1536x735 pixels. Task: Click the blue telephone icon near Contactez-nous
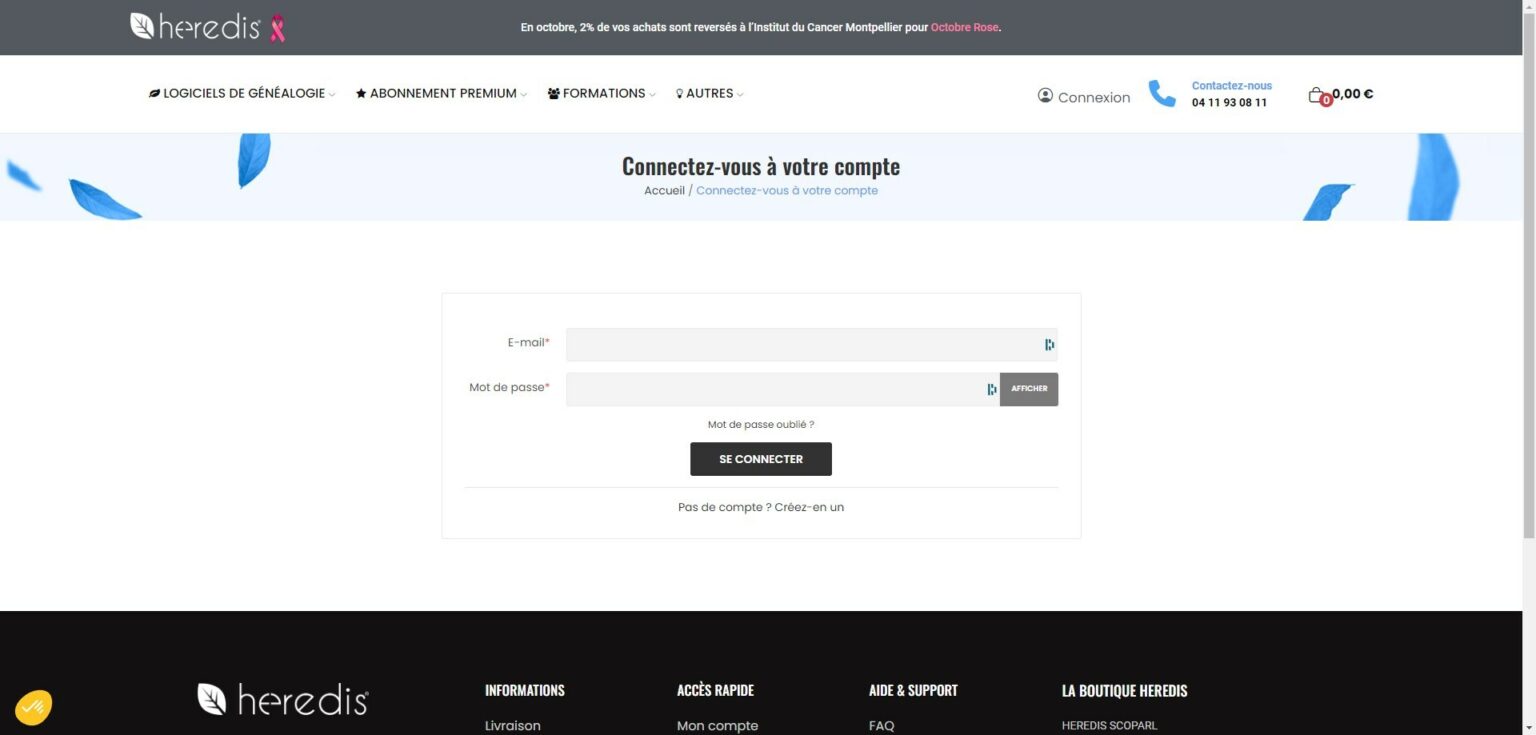[x=1161, y=93]
